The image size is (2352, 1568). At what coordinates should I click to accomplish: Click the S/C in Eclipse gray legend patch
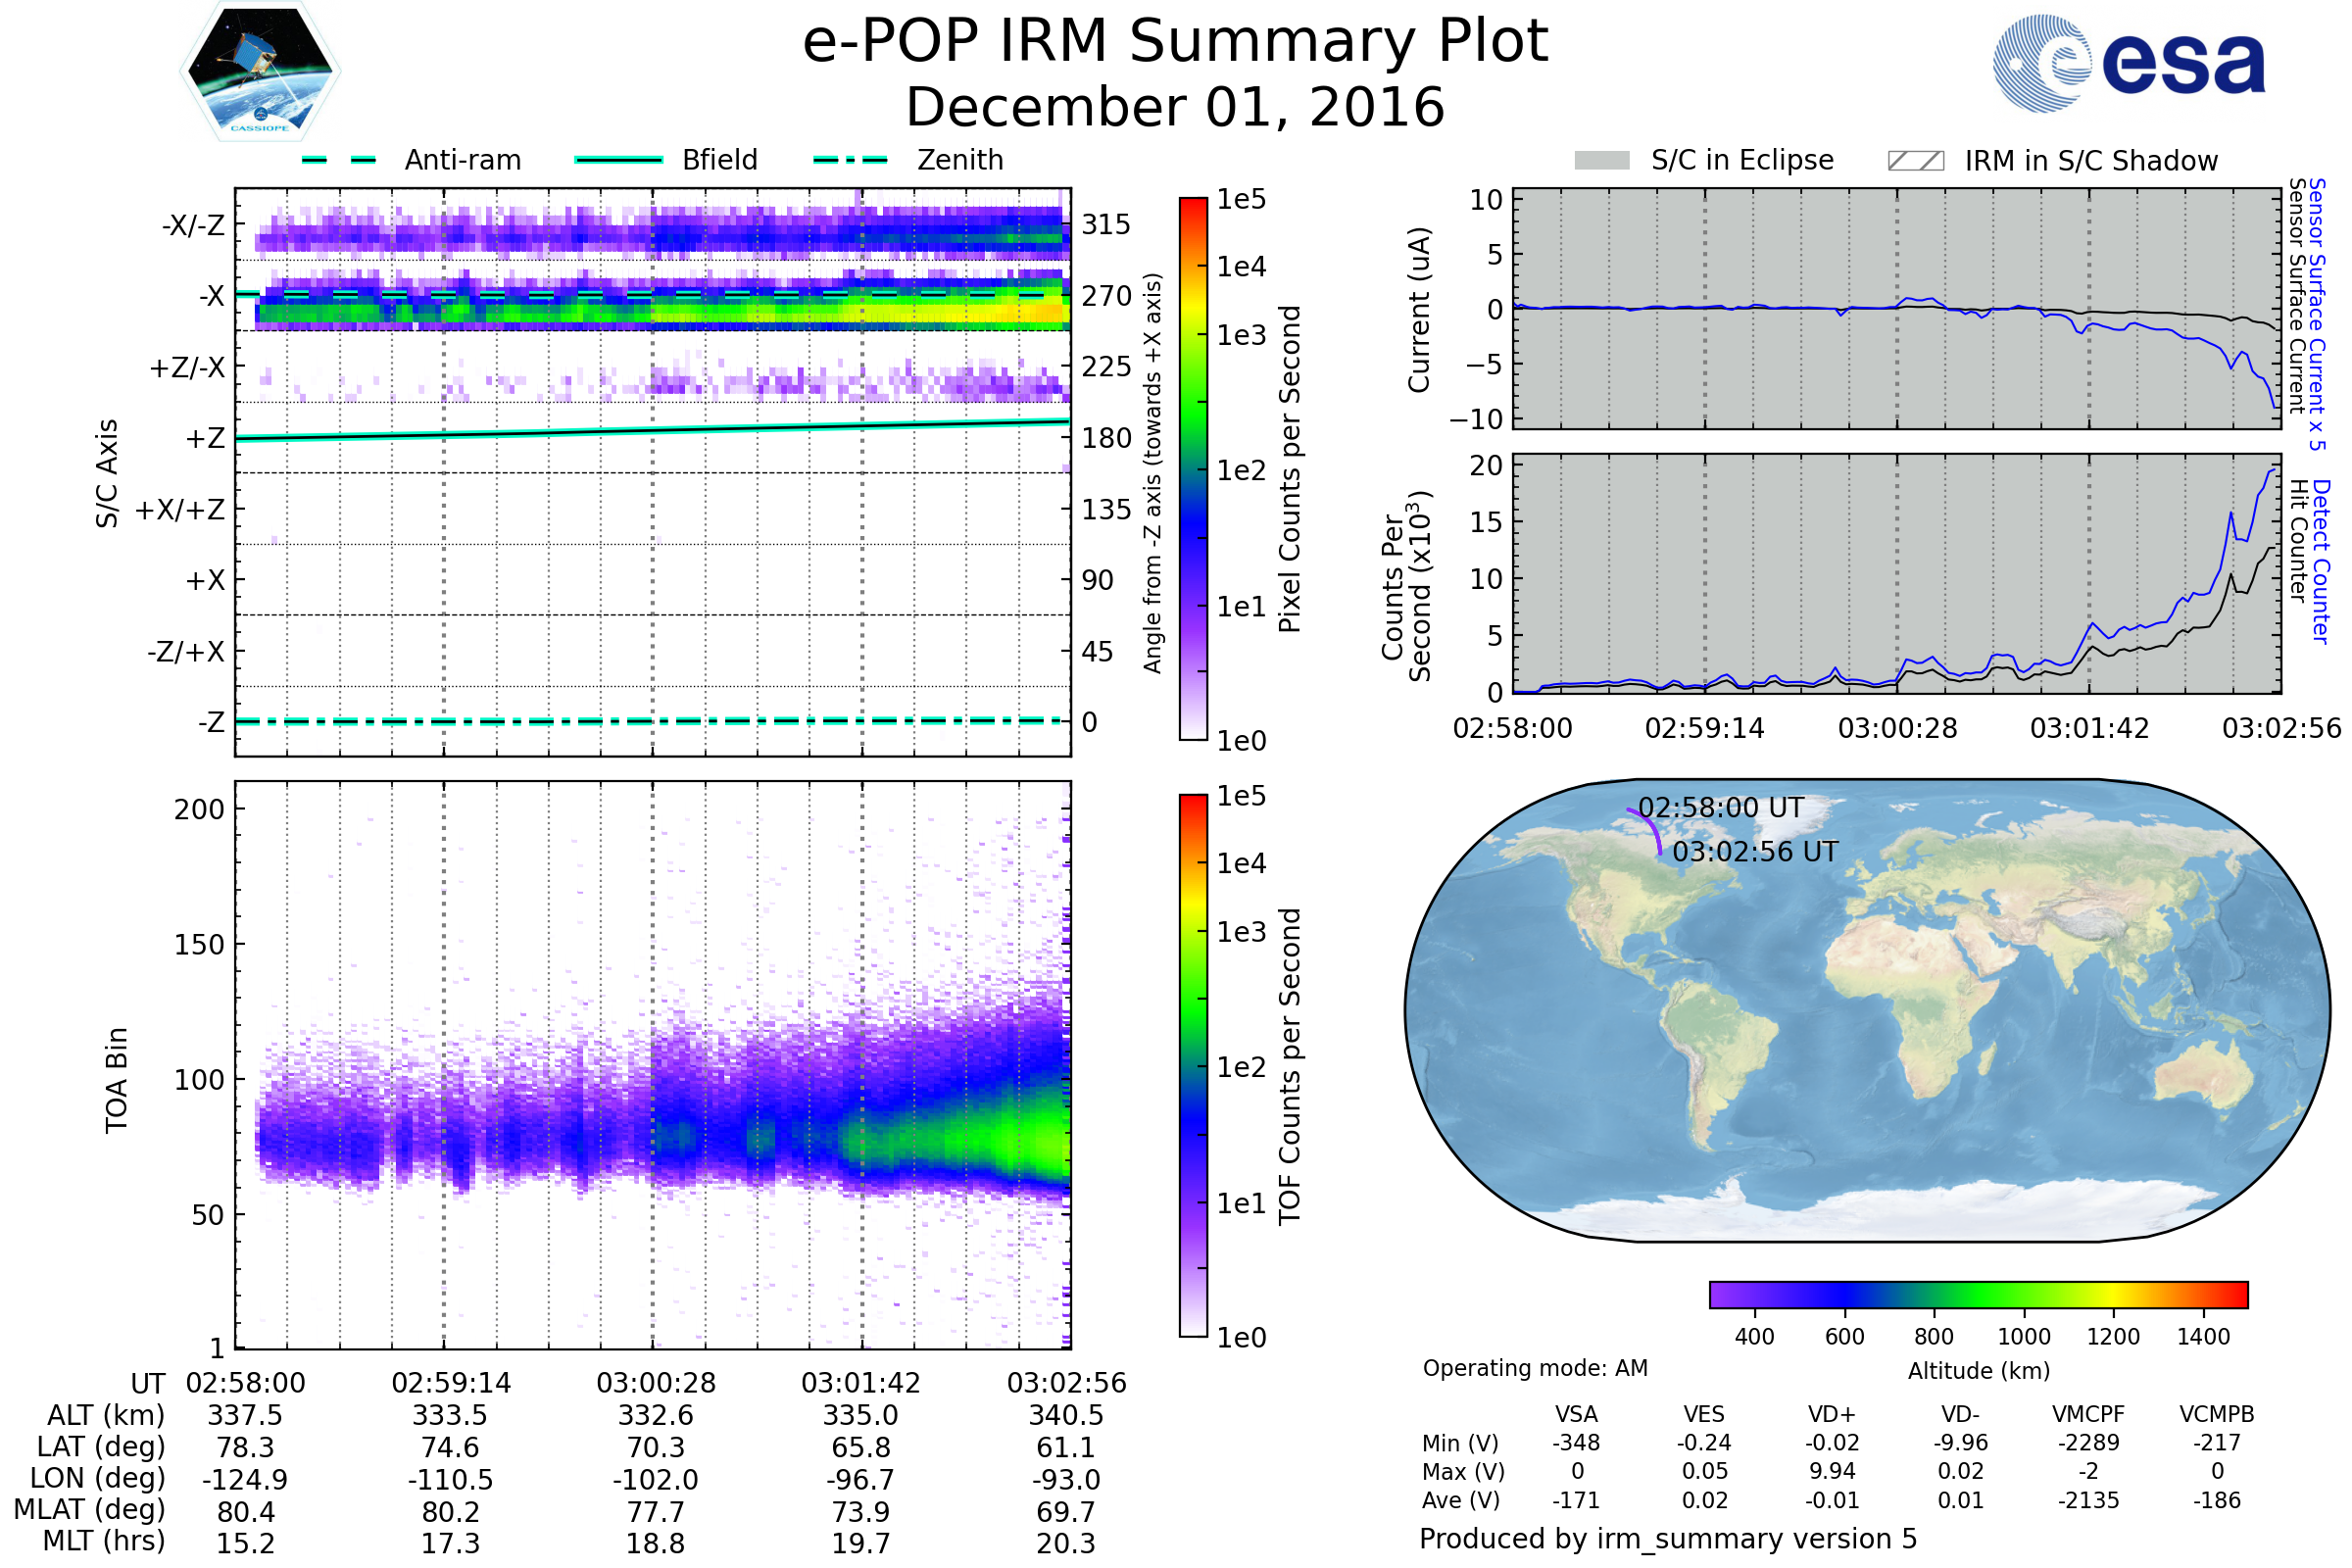tap(1601, 161)
